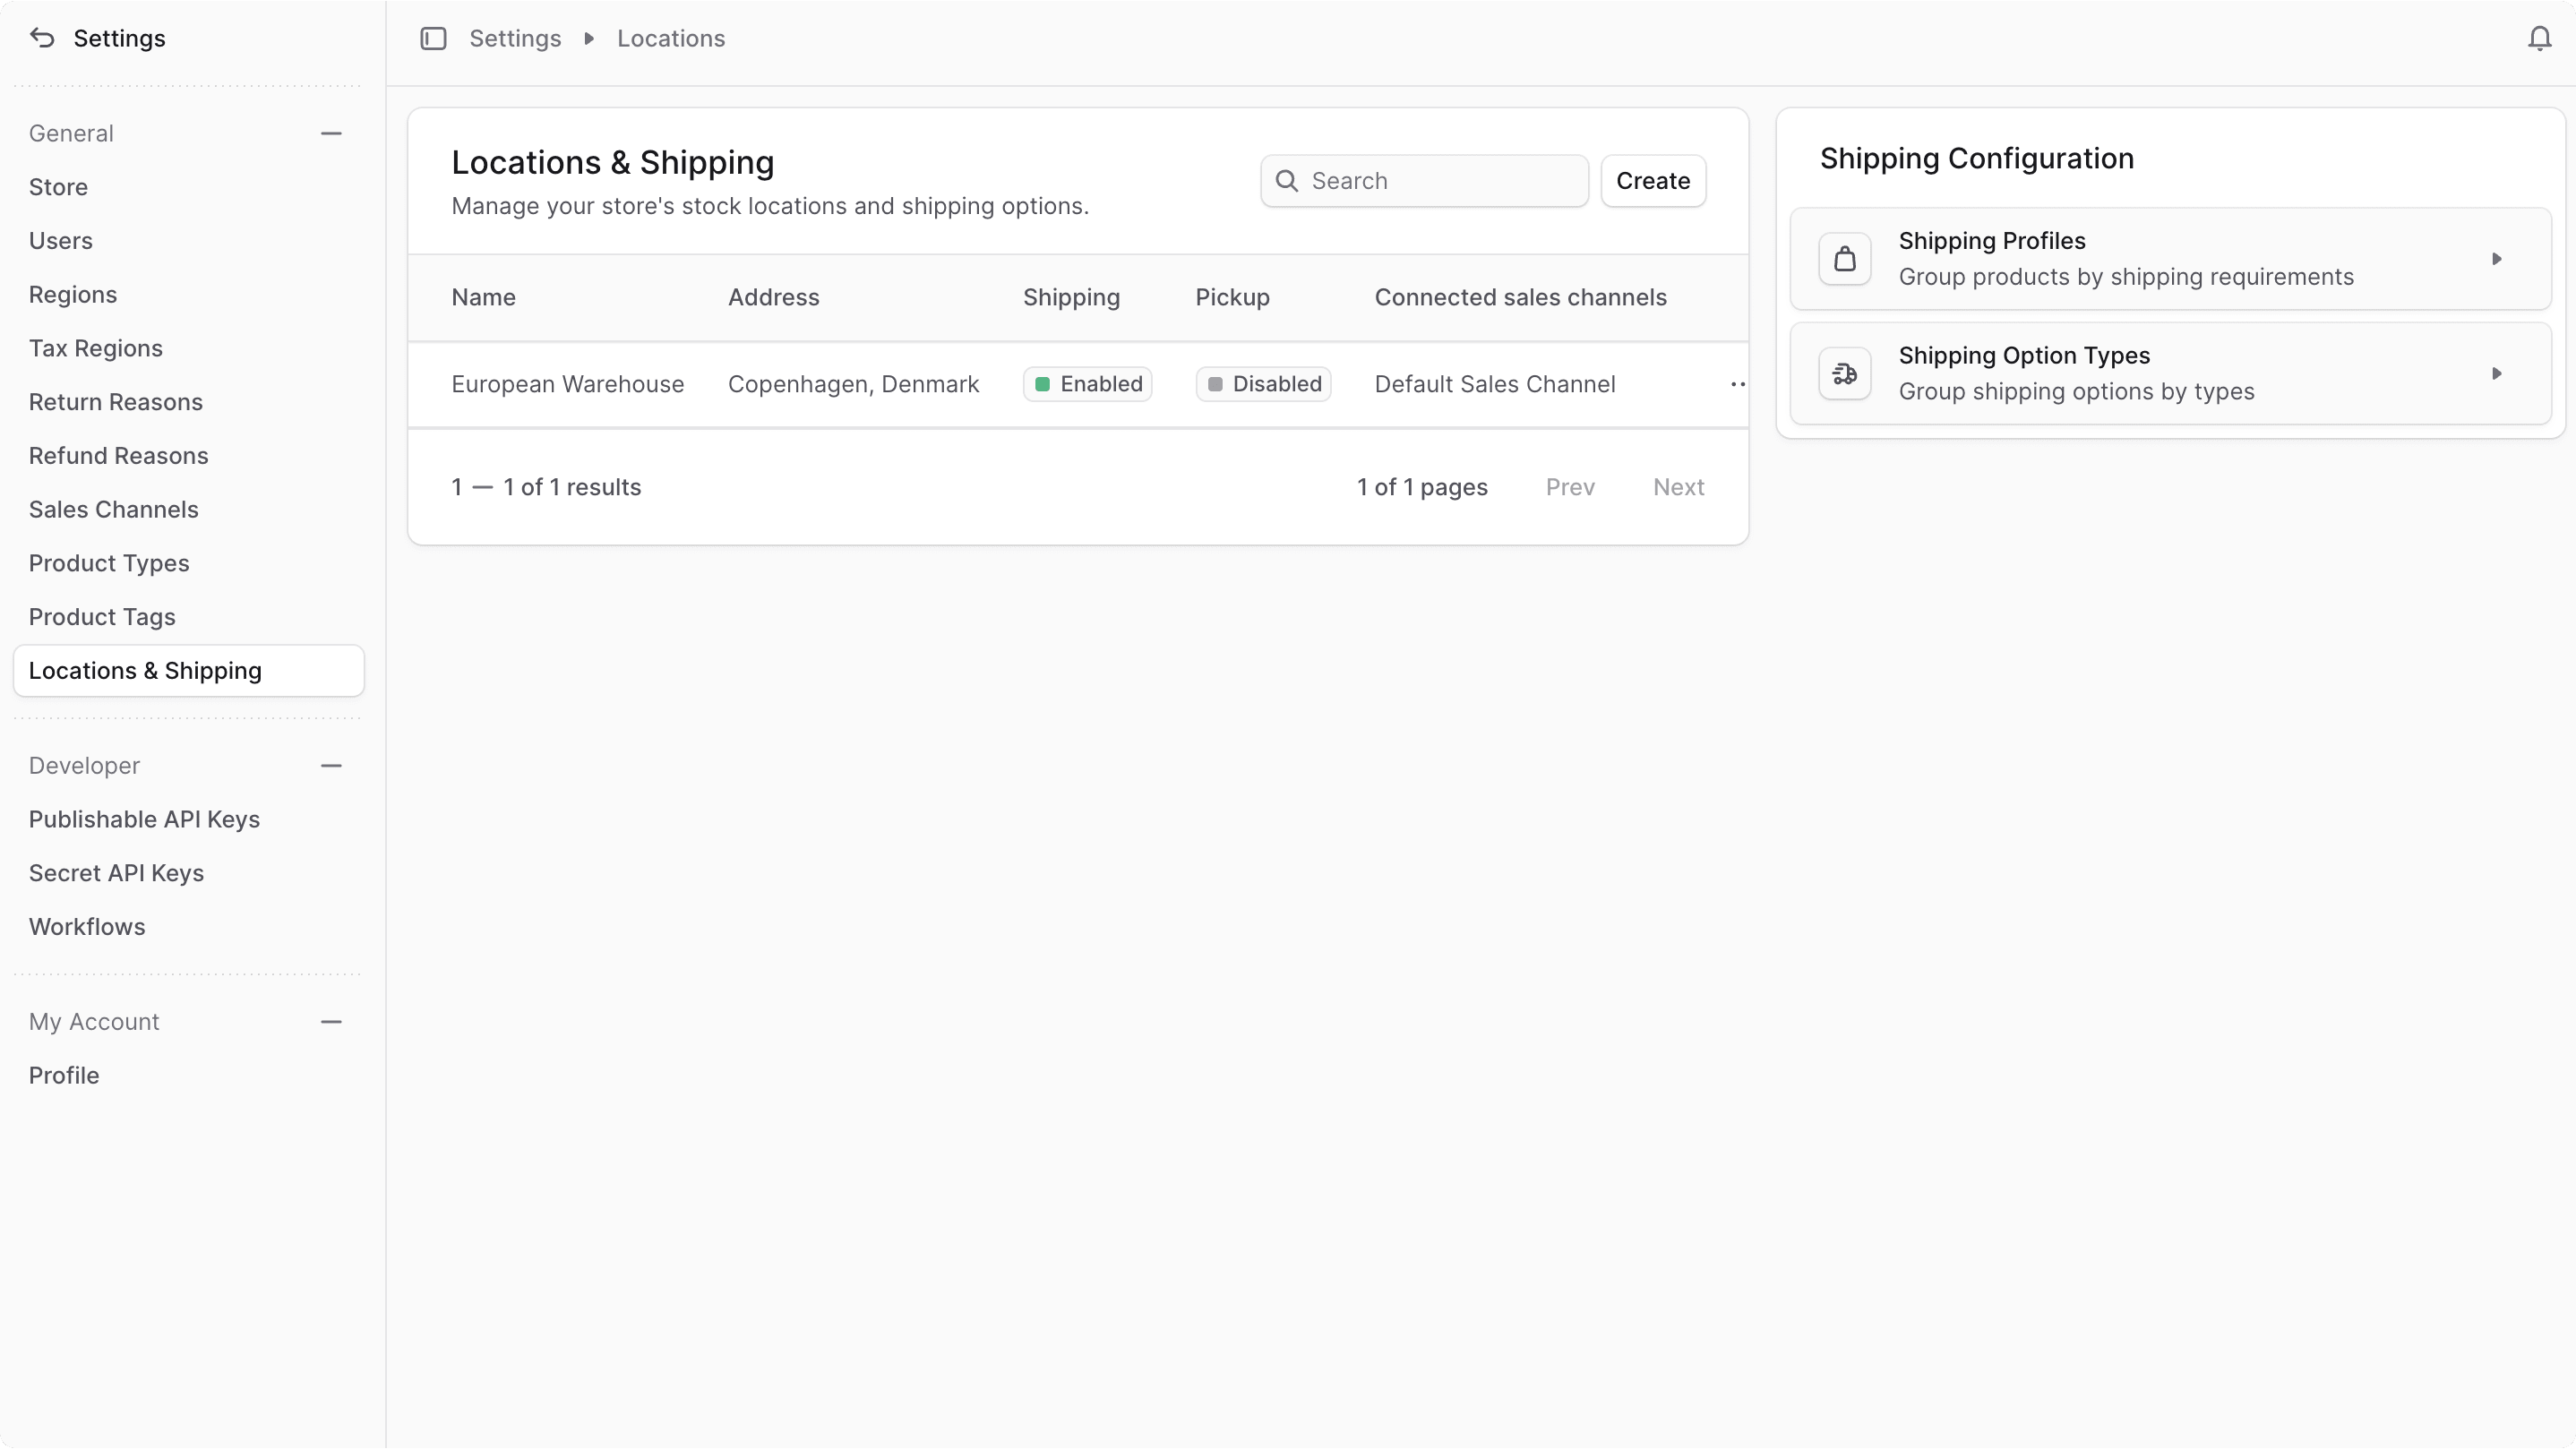
Task: Toggle the Disabled pickup badge for European Warehouse
Action: click(1263, 383)
